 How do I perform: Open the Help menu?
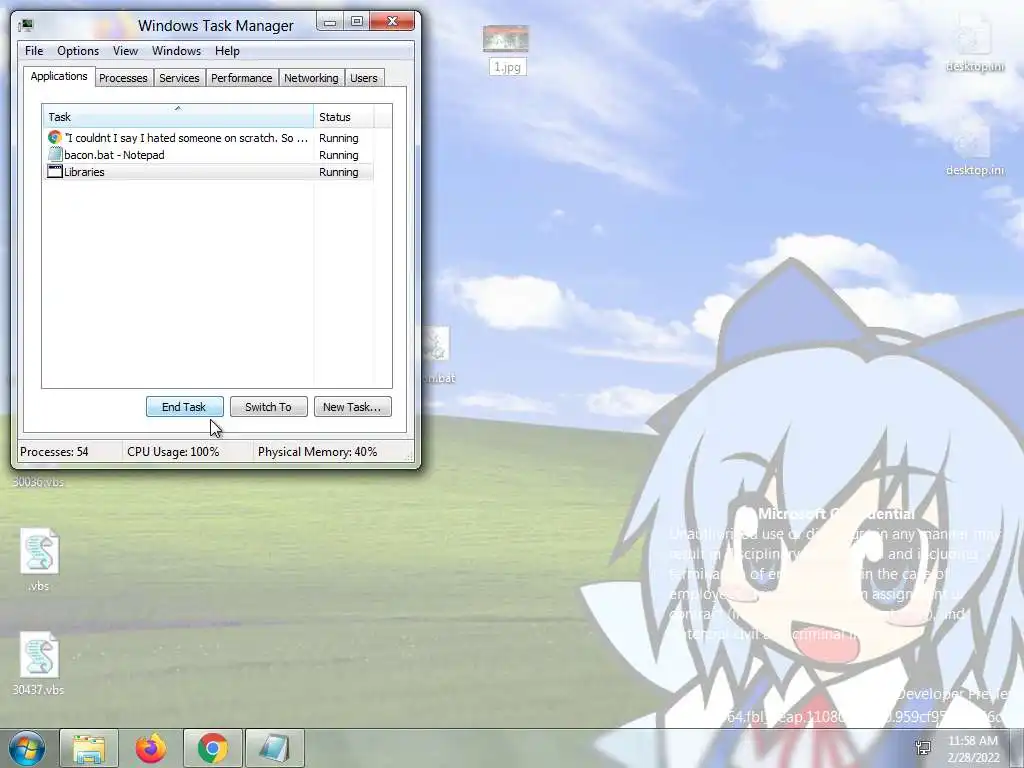click(227, 51)
